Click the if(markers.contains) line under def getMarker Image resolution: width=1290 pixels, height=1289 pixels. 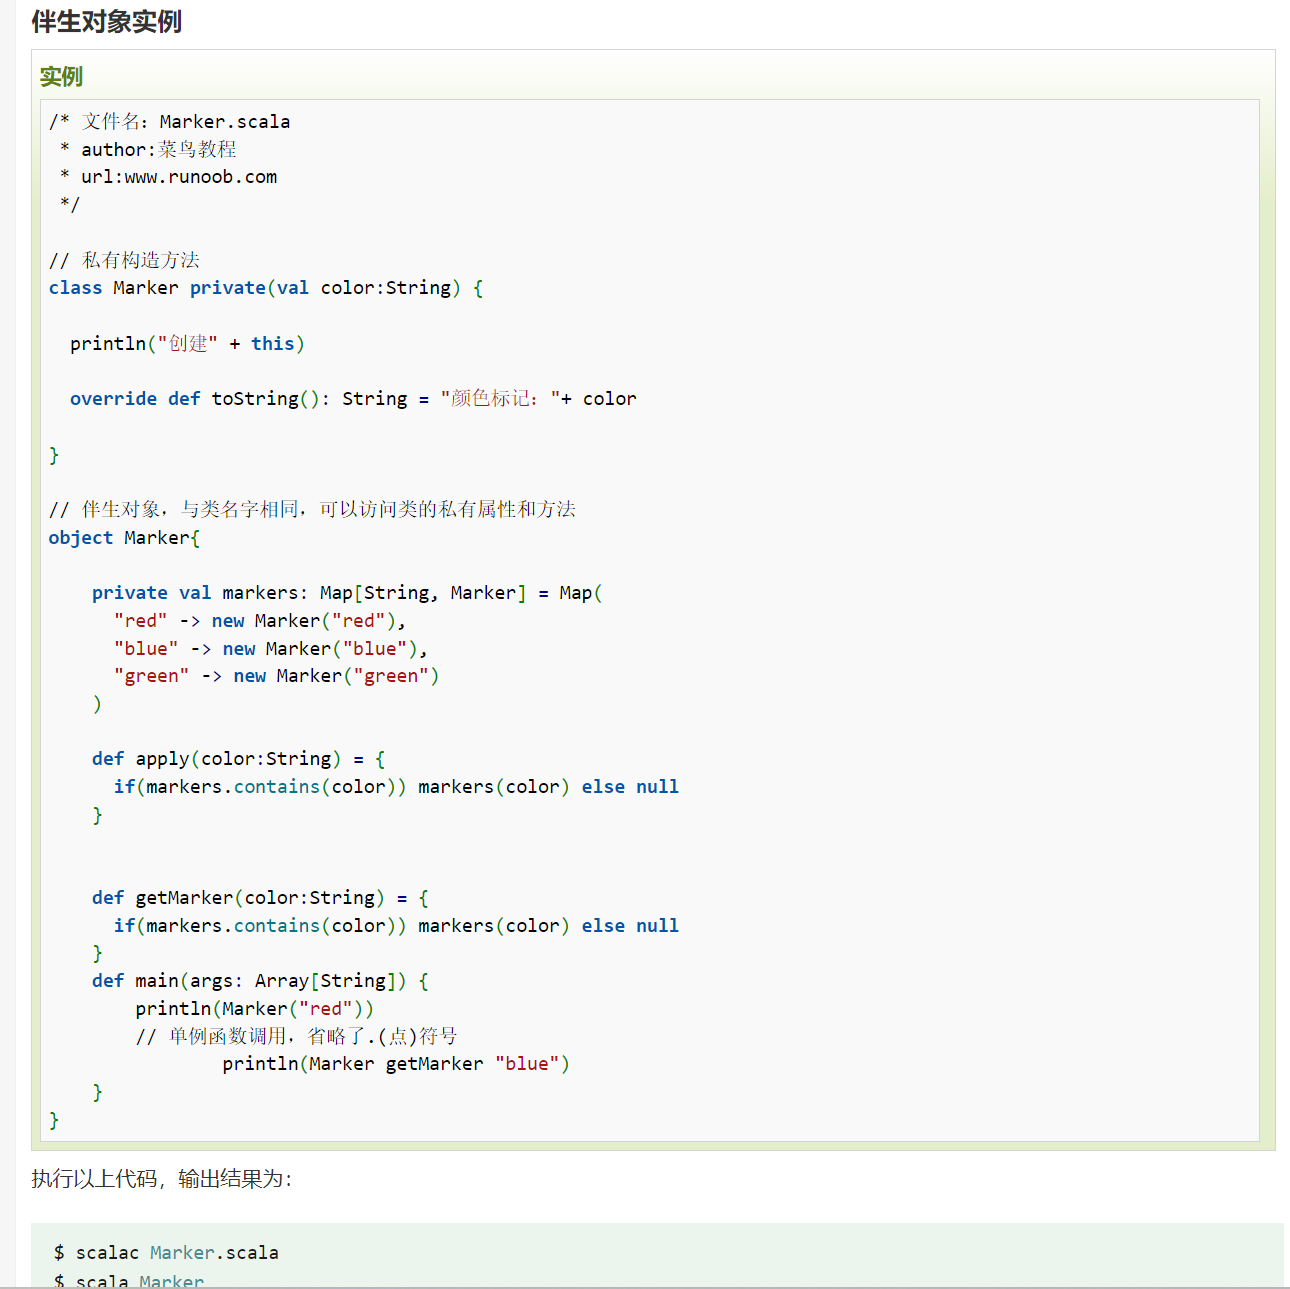[x=396, y=926]
